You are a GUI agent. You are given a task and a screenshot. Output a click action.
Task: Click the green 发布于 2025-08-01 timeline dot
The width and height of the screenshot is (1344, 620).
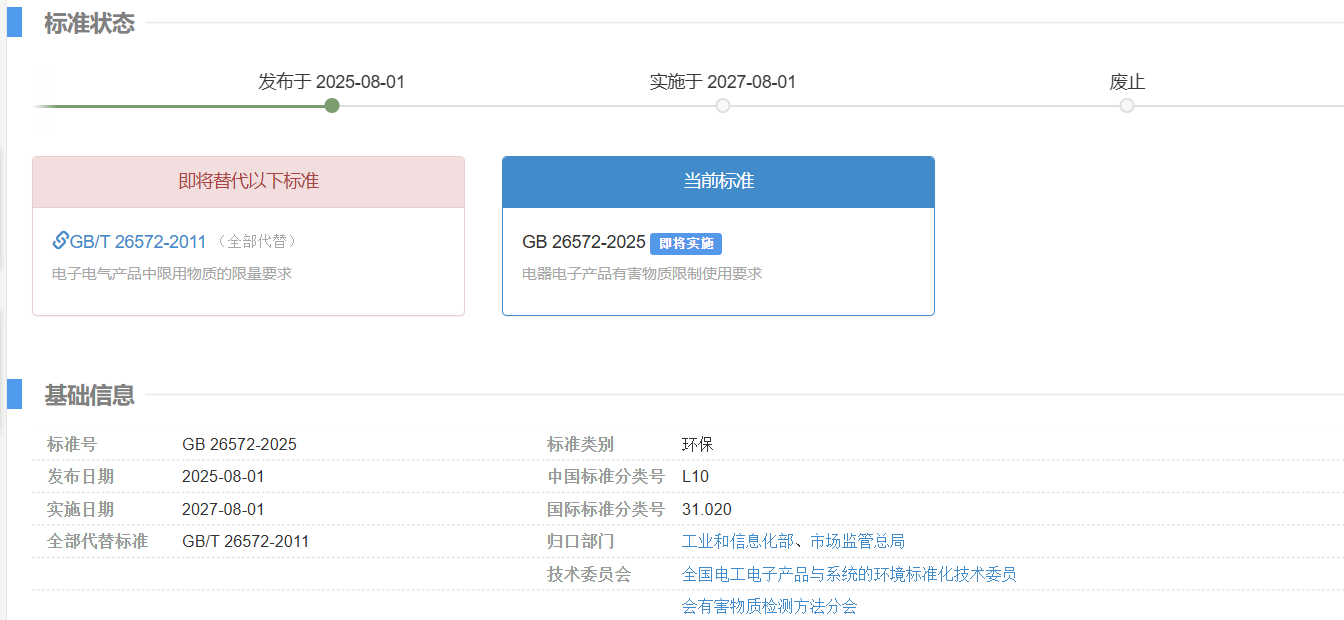(332, 105)
